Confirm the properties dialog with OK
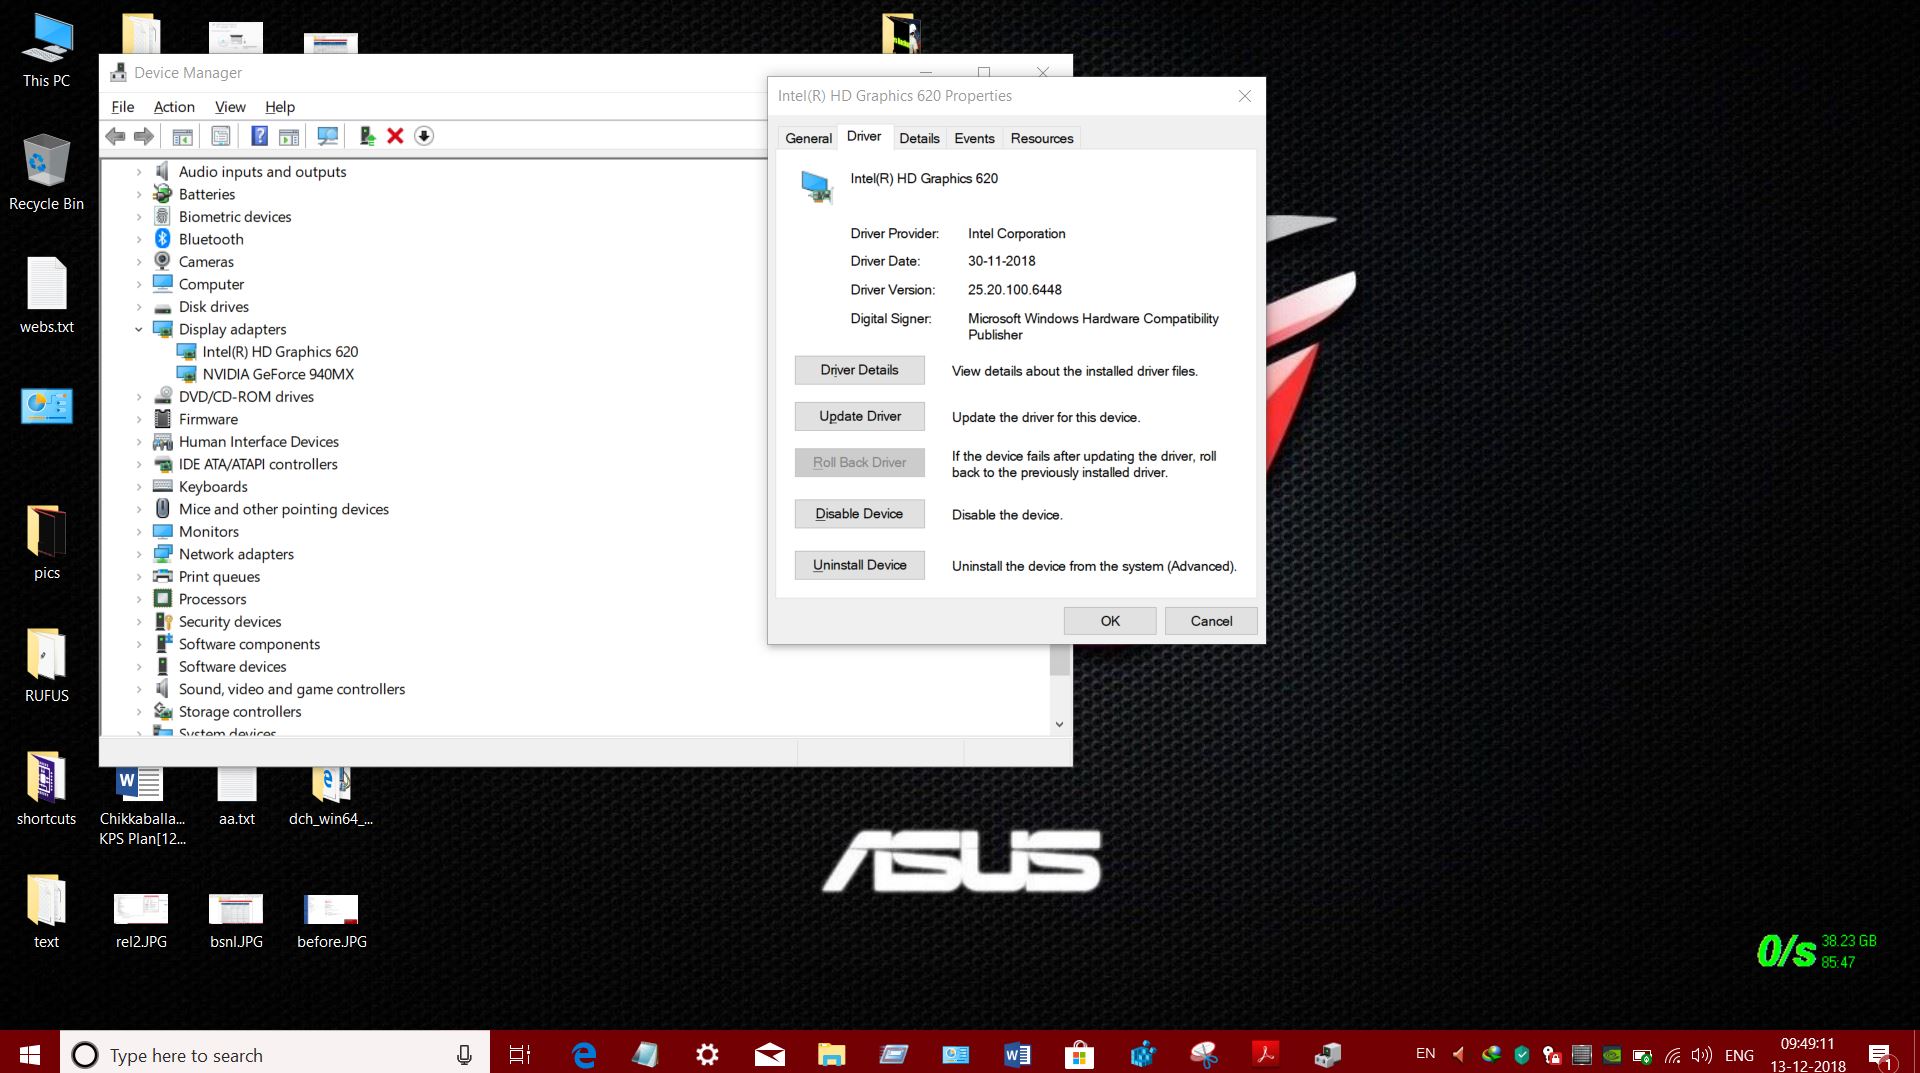 1110,621
